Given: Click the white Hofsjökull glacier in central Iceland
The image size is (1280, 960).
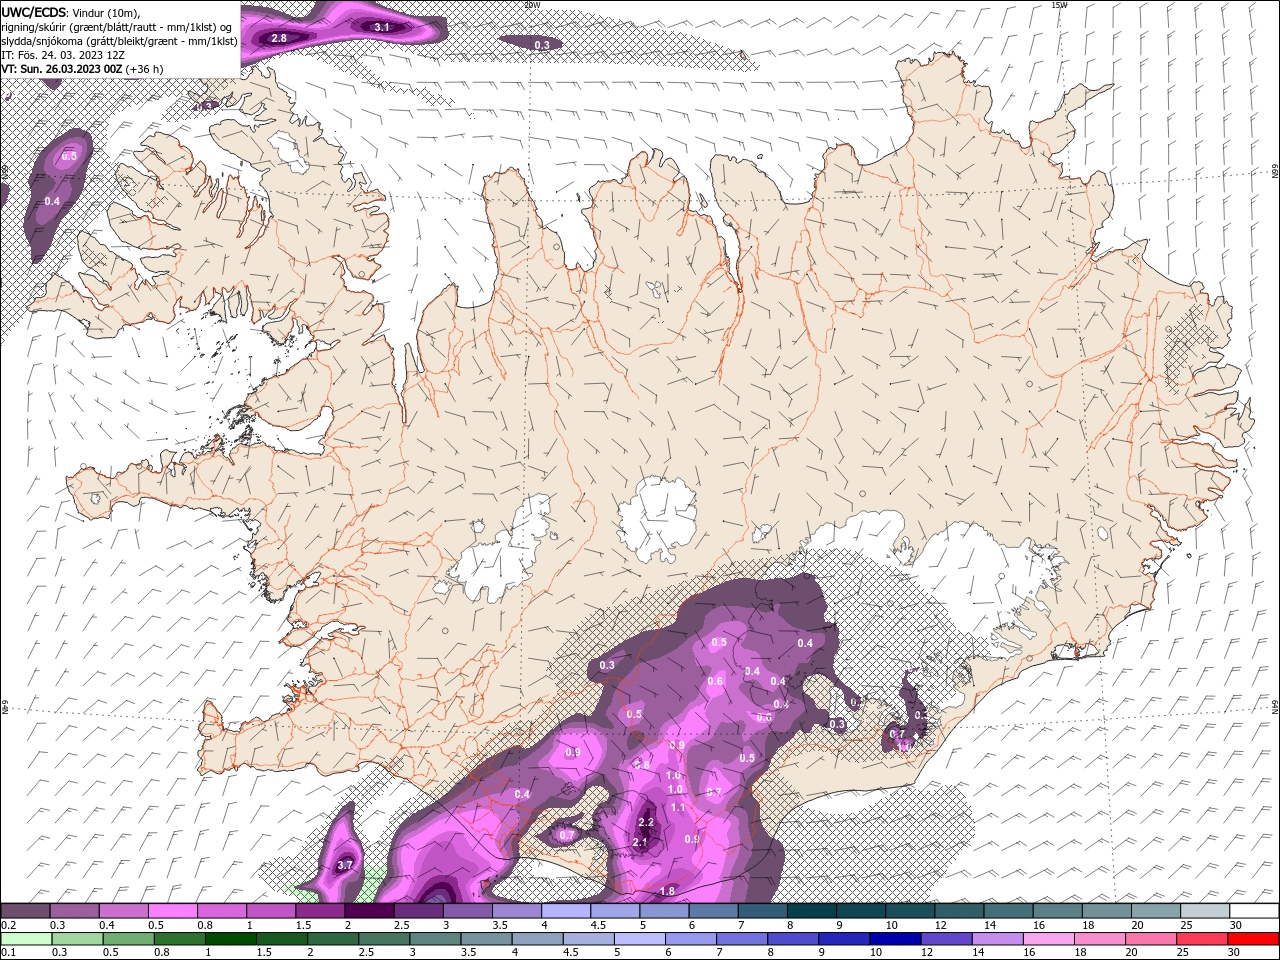Looking at the screenshot, I should pyautogui.click(x=657, y=518).
